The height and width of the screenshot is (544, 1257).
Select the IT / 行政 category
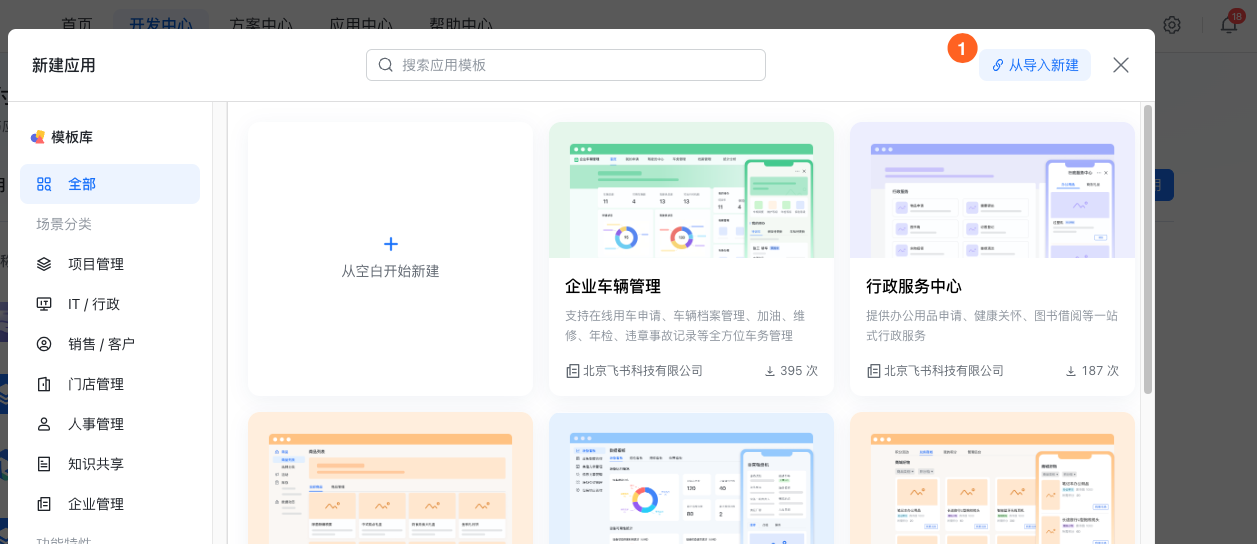(110, 304)
